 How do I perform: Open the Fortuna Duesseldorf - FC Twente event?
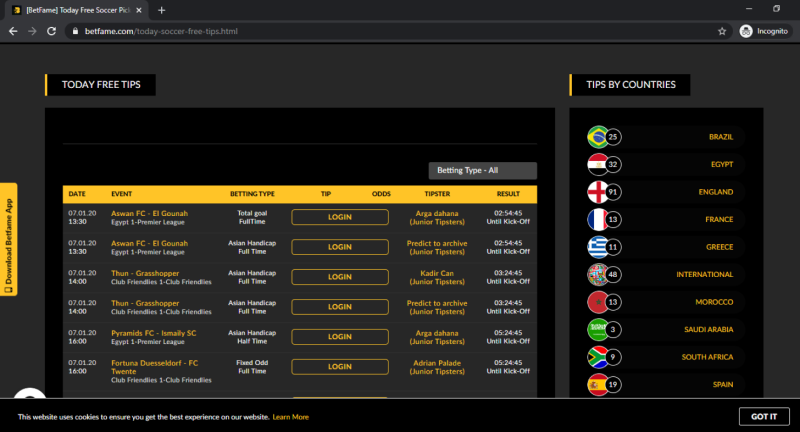click(x=155, y=367)
